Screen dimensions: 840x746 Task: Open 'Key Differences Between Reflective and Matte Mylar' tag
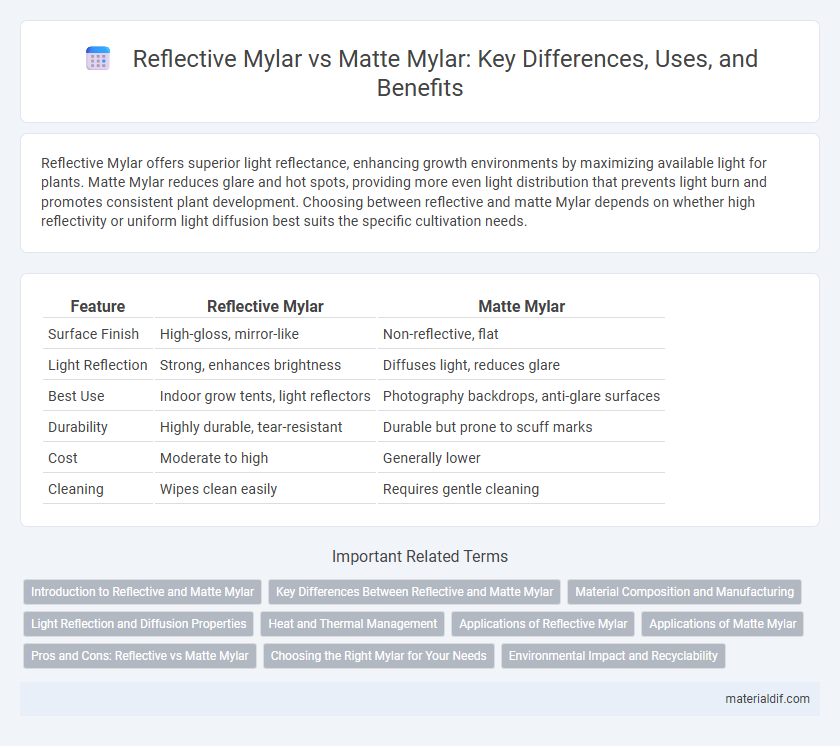(x=415, y=592)
